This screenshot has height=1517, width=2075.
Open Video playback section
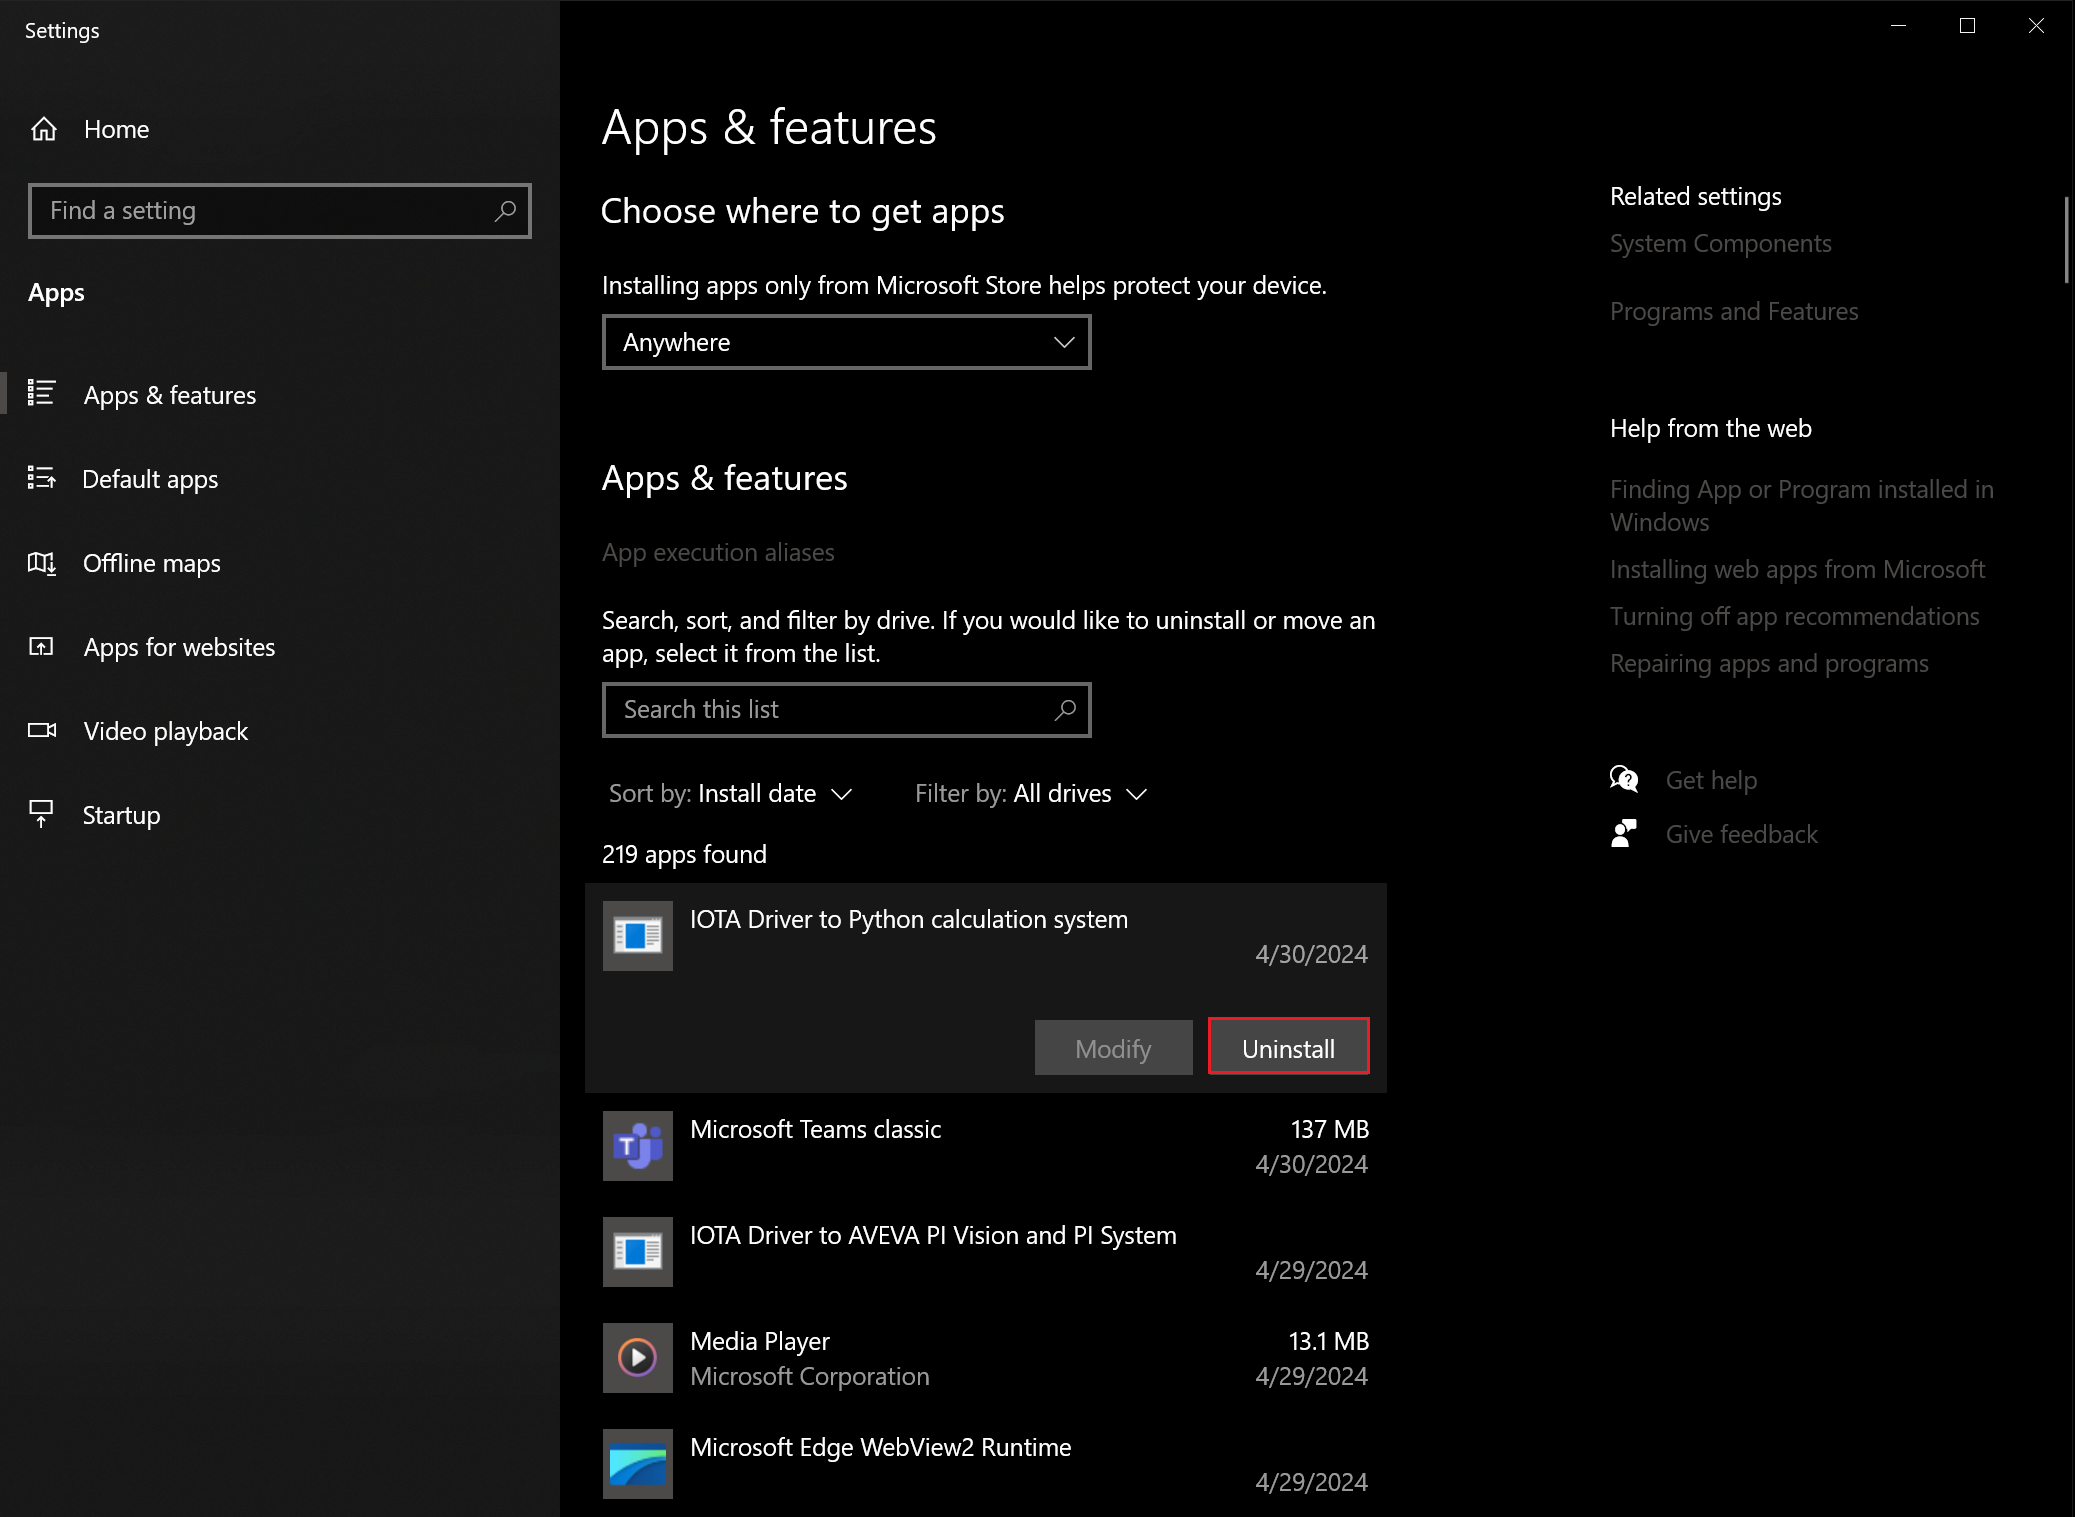(280, 731)
